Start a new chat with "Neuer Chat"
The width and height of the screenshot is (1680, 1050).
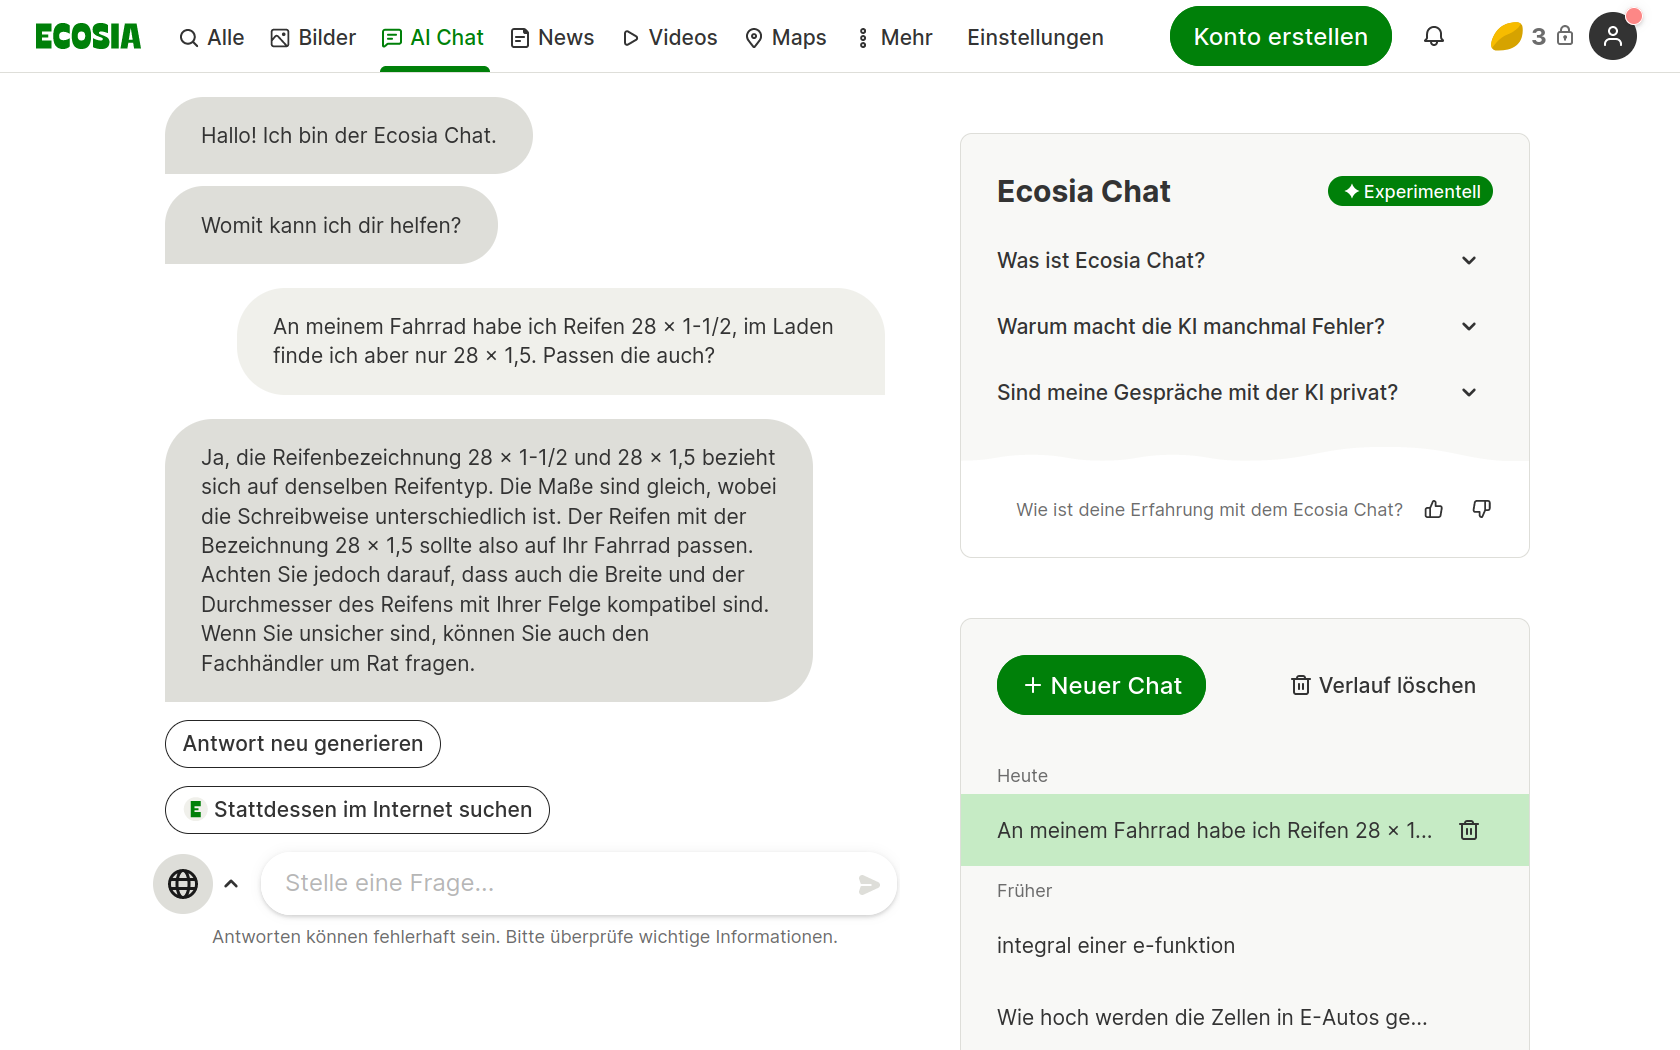[1101, 685]
